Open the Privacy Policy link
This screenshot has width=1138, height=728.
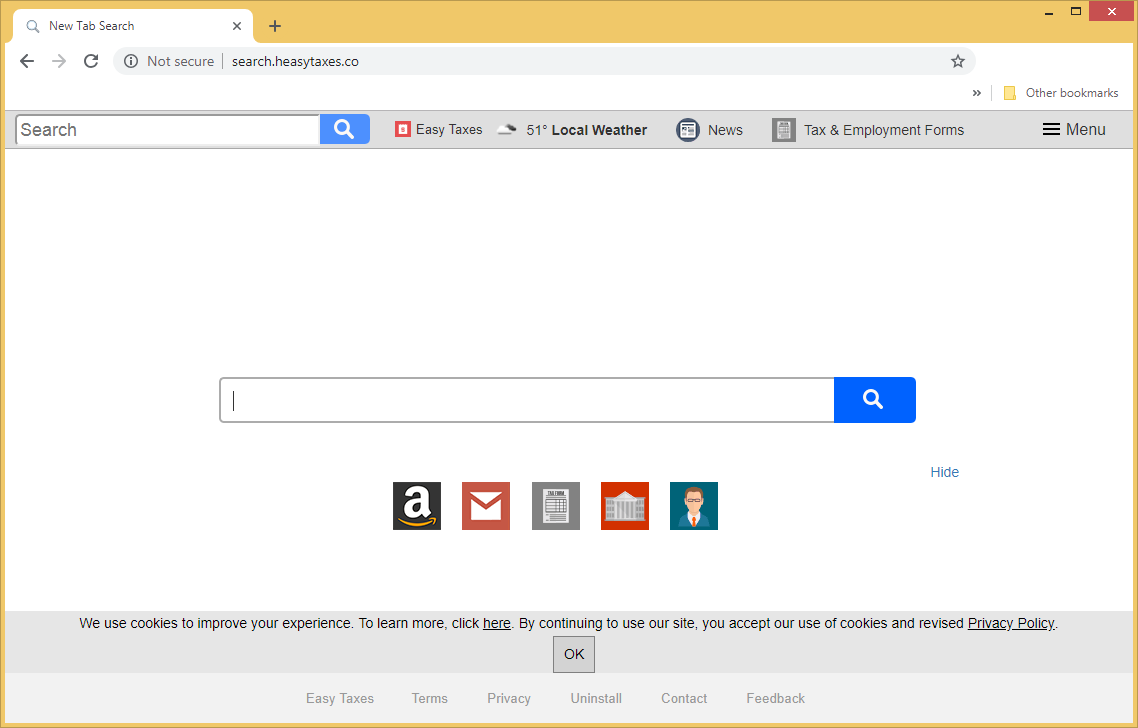(1011, 623)
